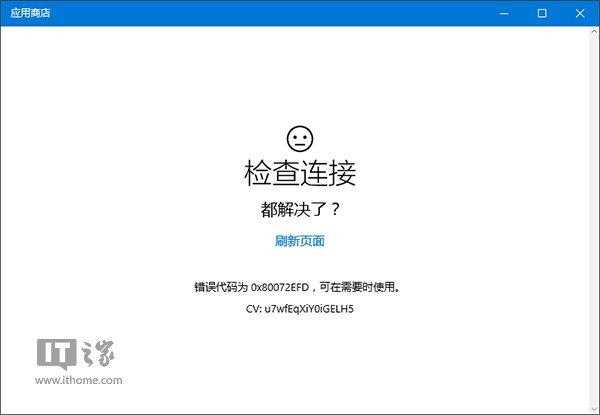Image resolution: width=600 pixels, height=415 pixels.
Task: Click the question mark after 都解决了
Action: tap(333, 210)
